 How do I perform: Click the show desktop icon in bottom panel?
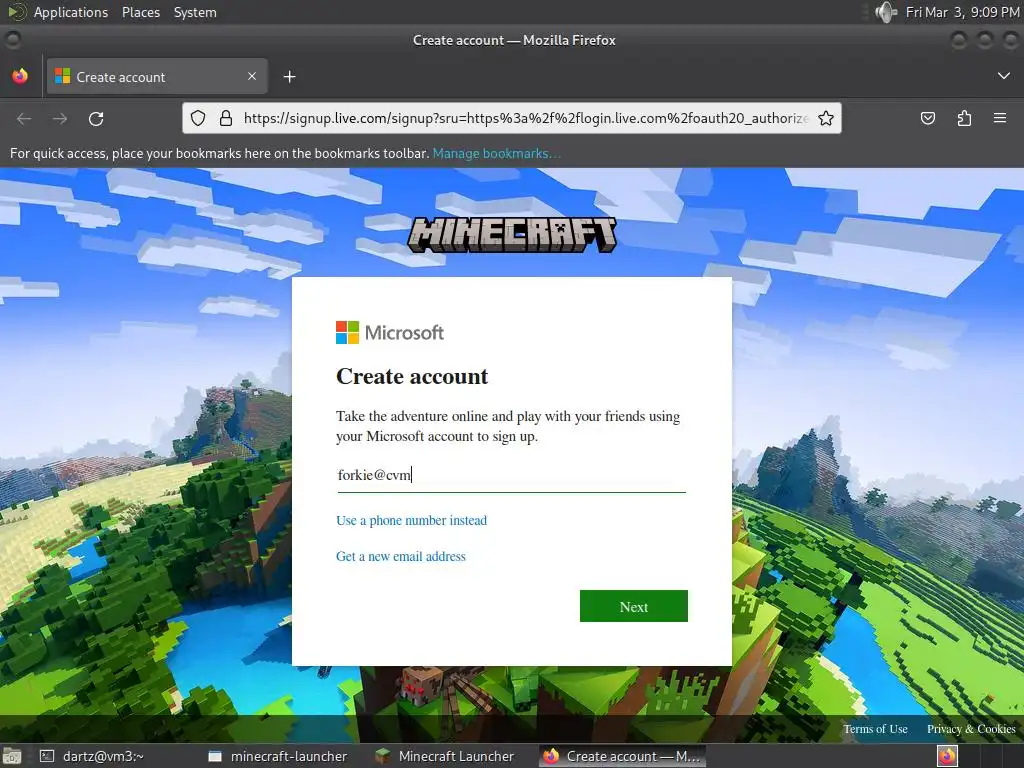12,756
